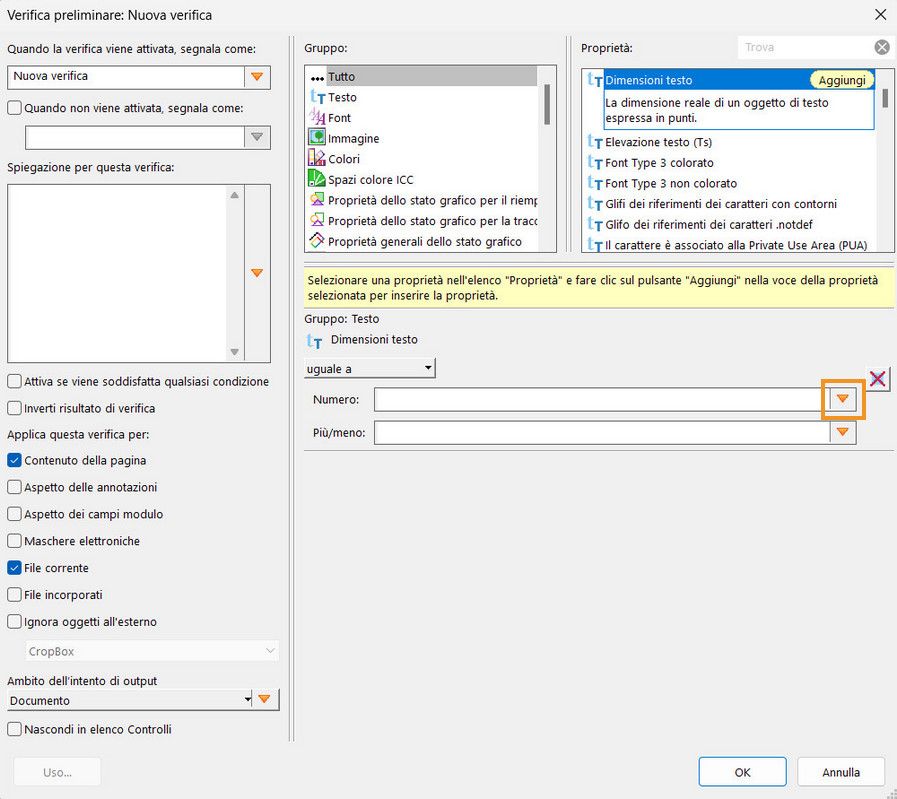The height and width of the screenshot is (799, 897).
Task: Open the Più/meno field orange arrow
Action: (843, 432)
